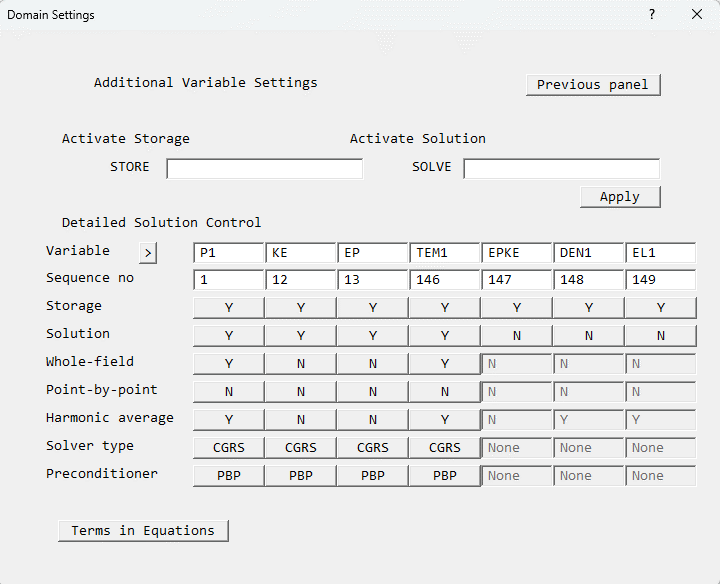Click Previous panel button
This screenshot has height=584, width=720.
(x=593, y=85)
